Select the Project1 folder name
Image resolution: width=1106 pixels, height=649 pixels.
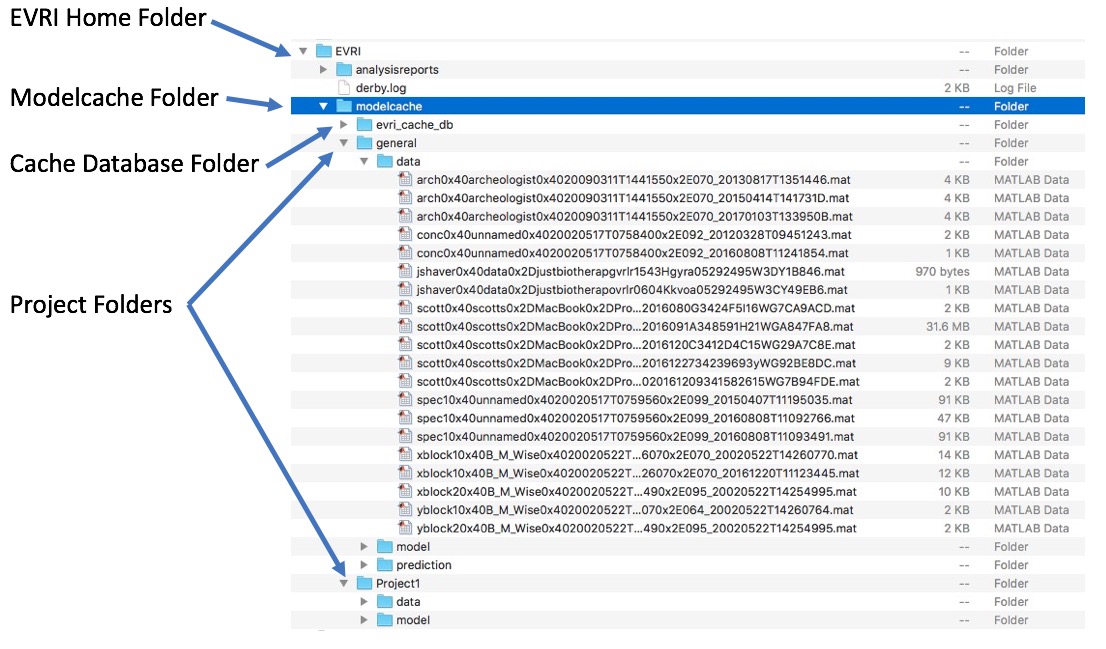click(398, 583)
